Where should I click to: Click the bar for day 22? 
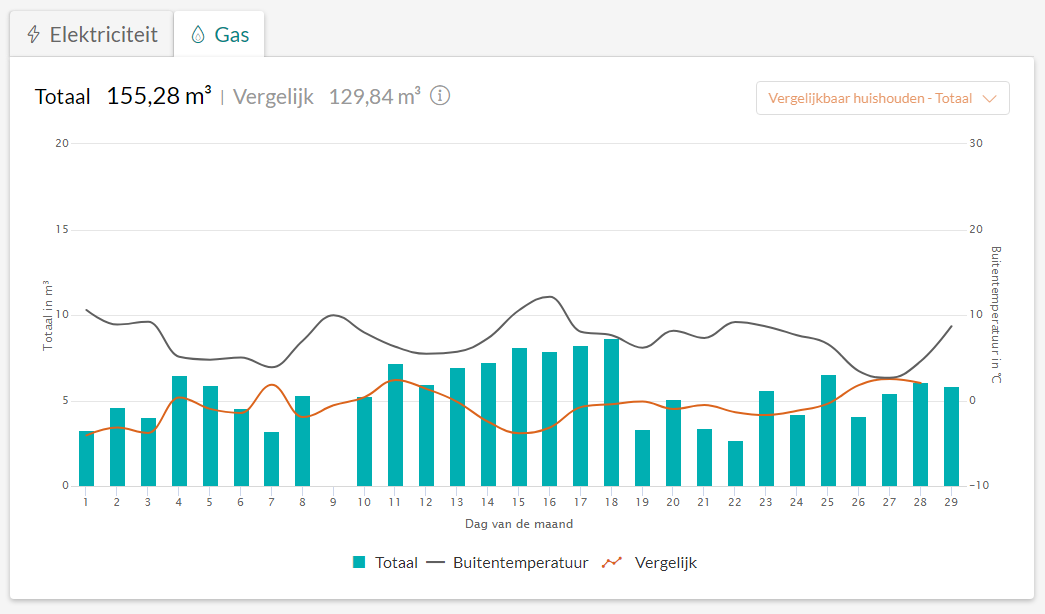[x=735, y=463]
